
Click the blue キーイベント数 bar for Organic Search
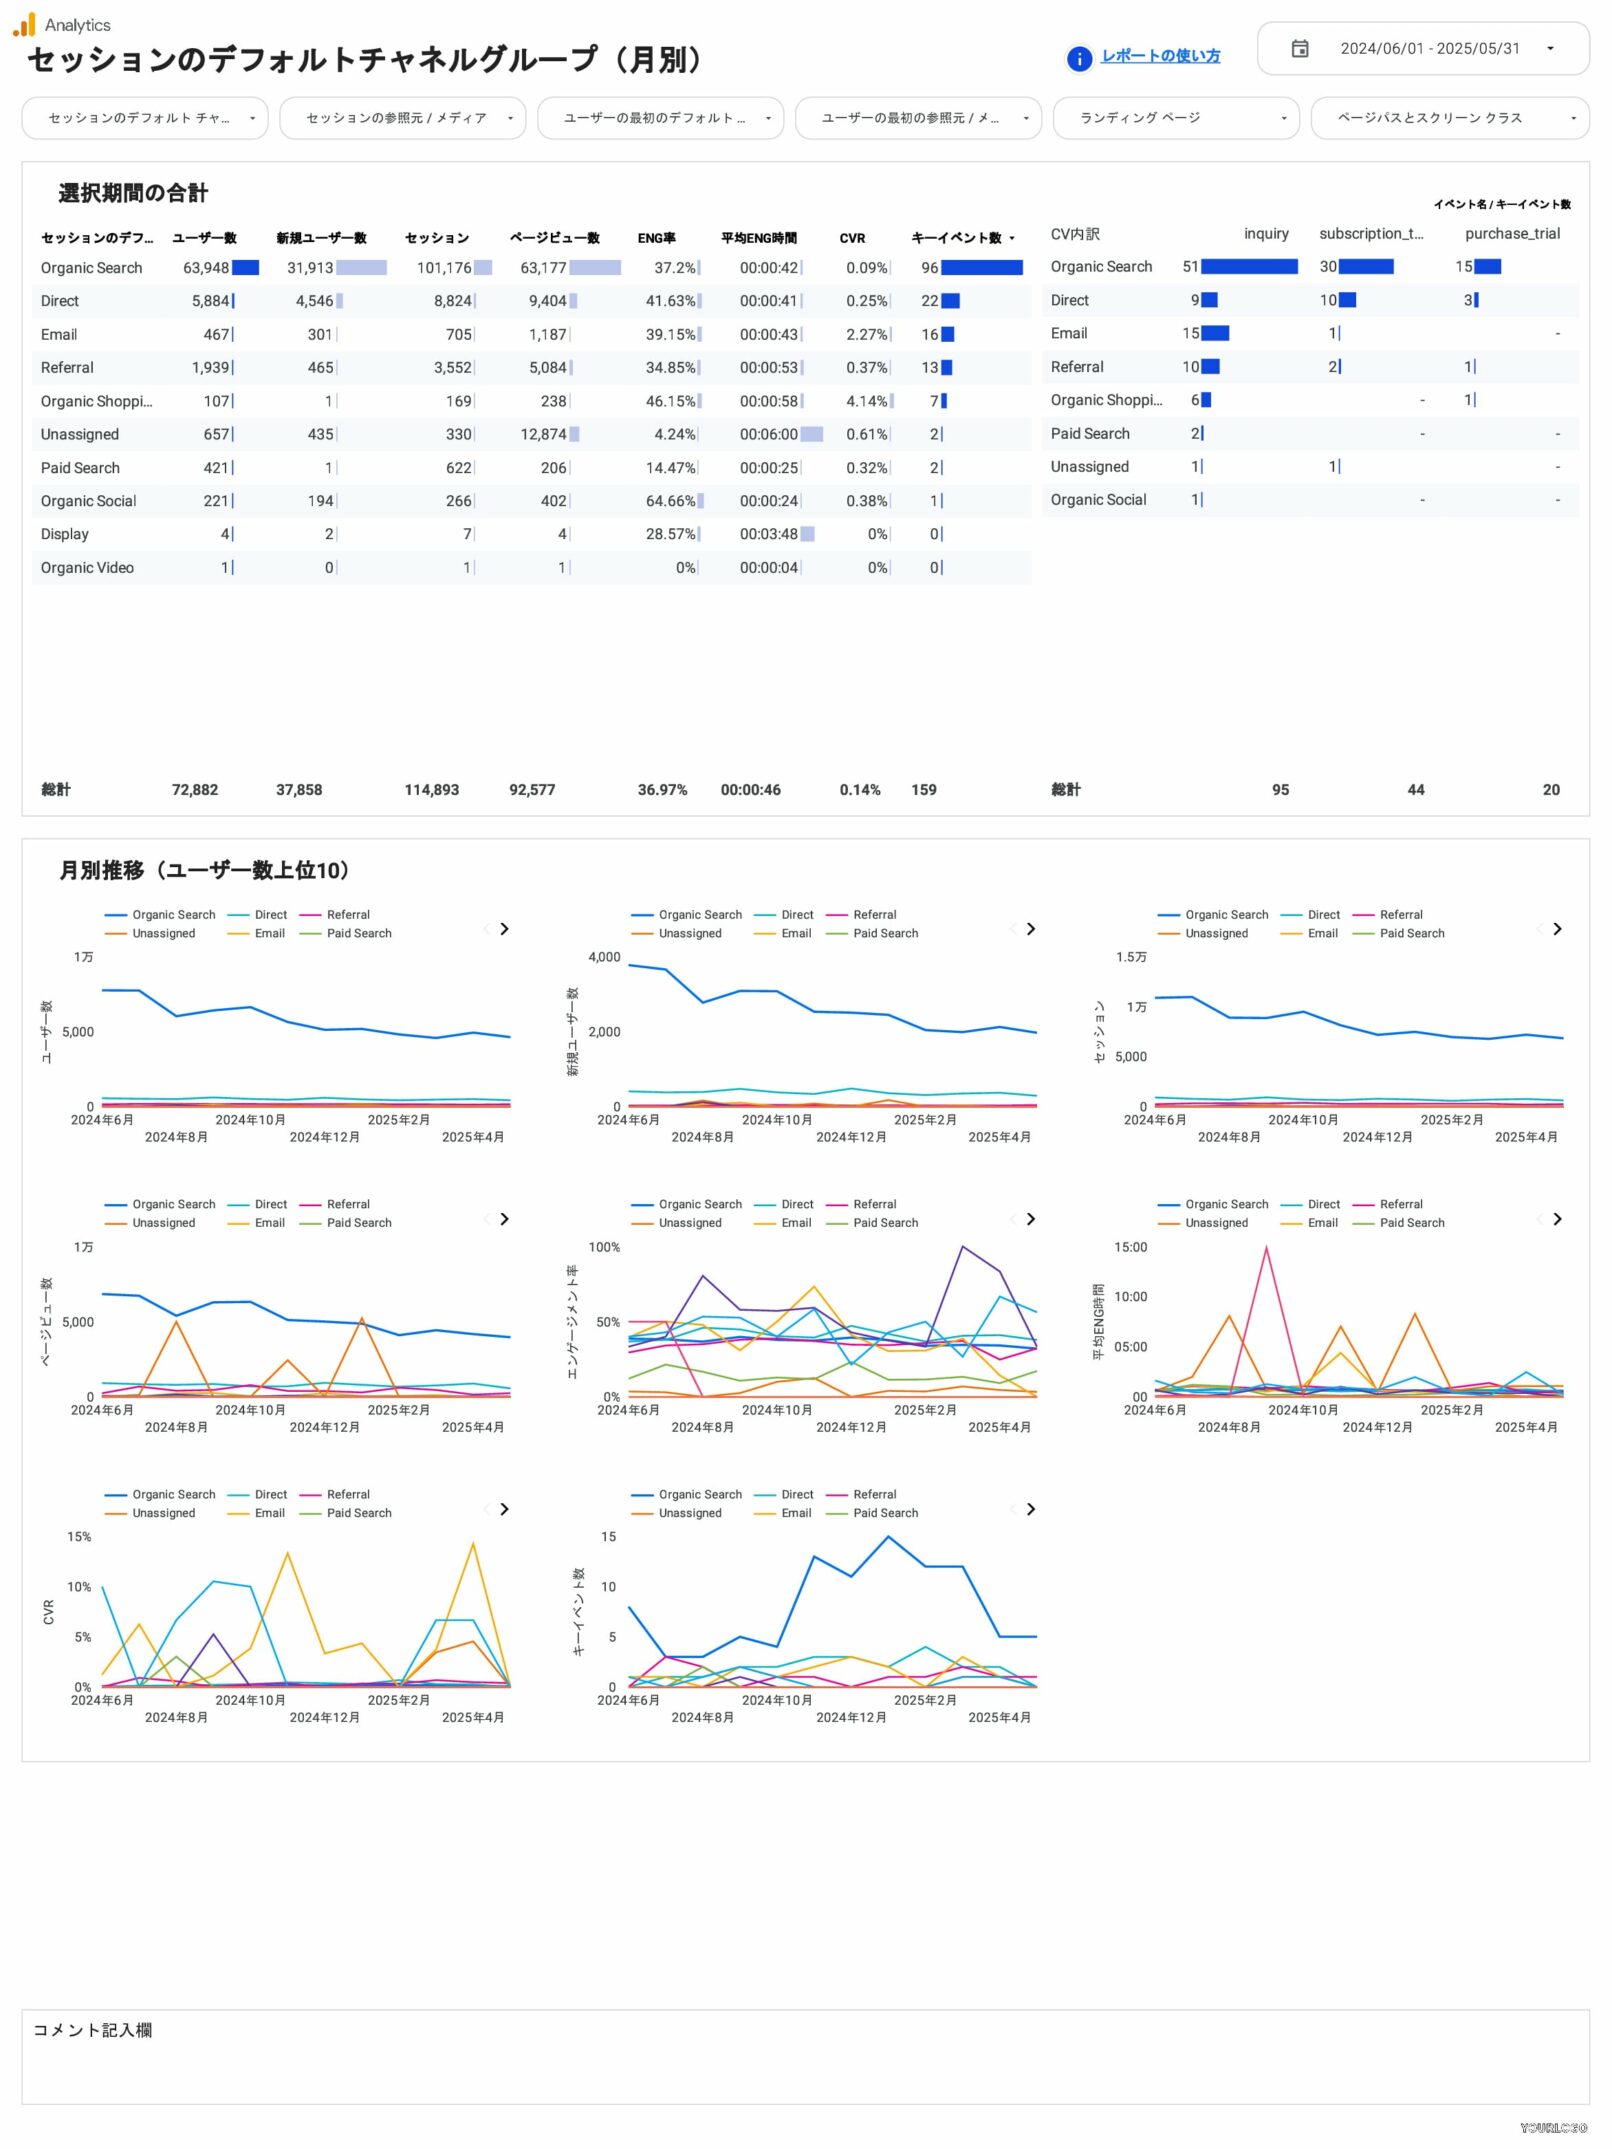981,268
